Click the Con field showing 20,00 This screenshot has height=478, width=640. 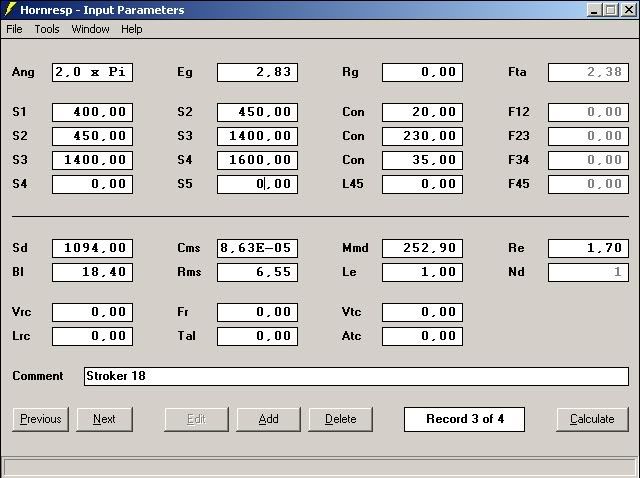click(x=422, y=112)
